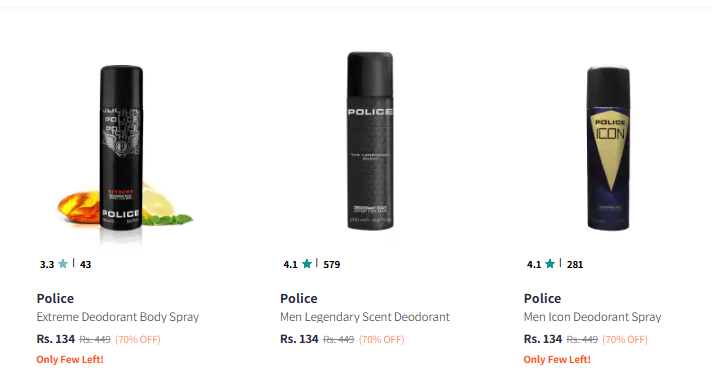Open Men Icon Deodorant Spray title

[x=592, y=317]
